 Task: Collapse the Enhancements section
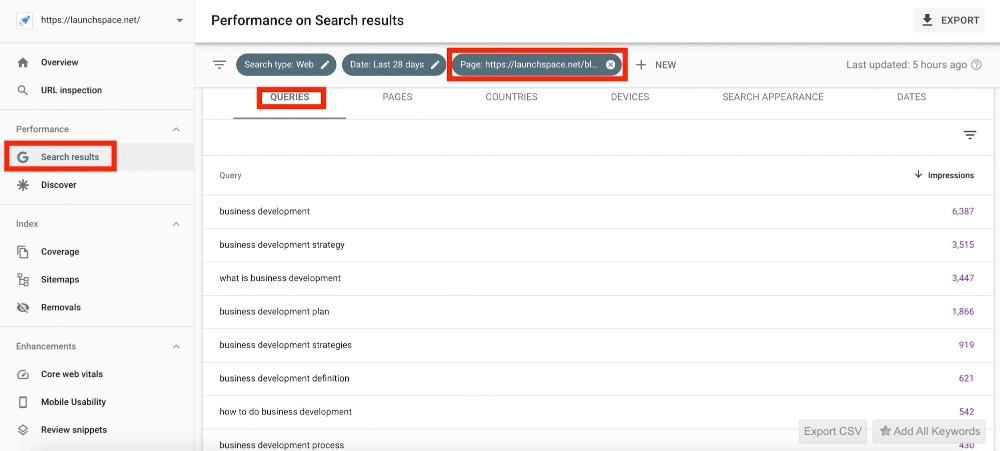[177, 346]
